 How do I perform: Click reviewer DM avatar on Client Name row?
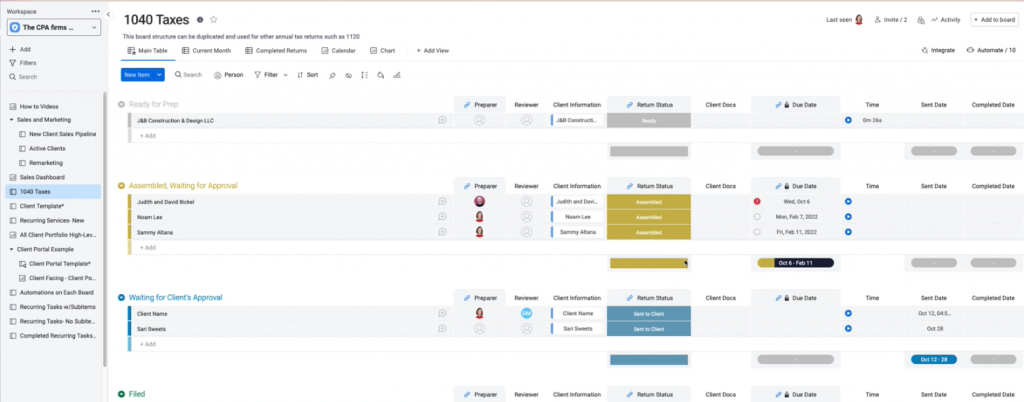pyautogui.click(x=526, y=313)
